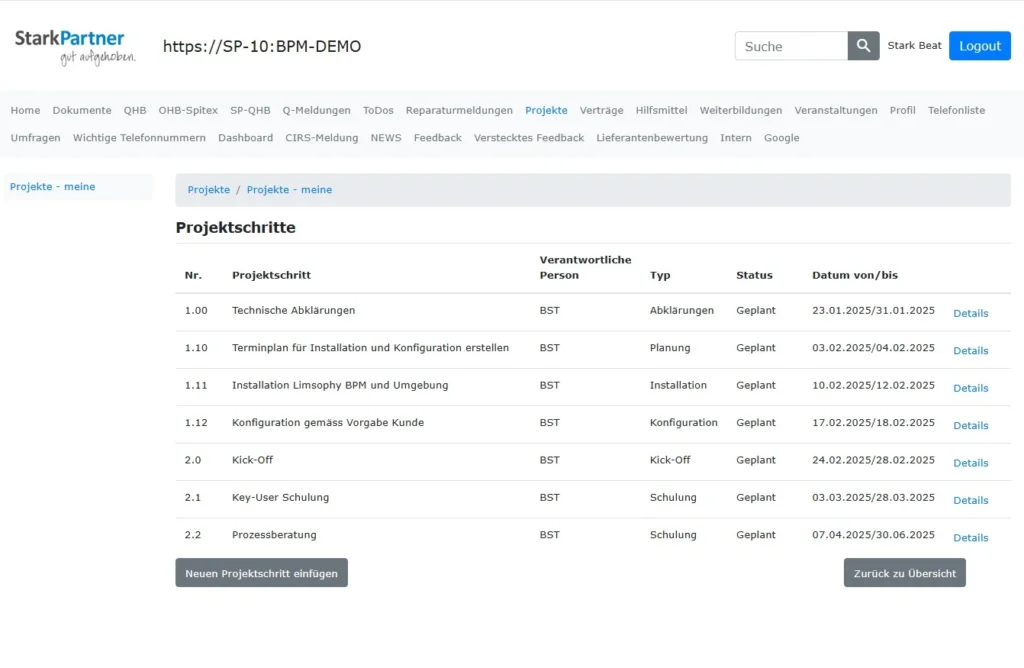The height and width of the screenshot is (668, 1024).
Task: Go to Veranstaltungen
Action: pos(836,110)
